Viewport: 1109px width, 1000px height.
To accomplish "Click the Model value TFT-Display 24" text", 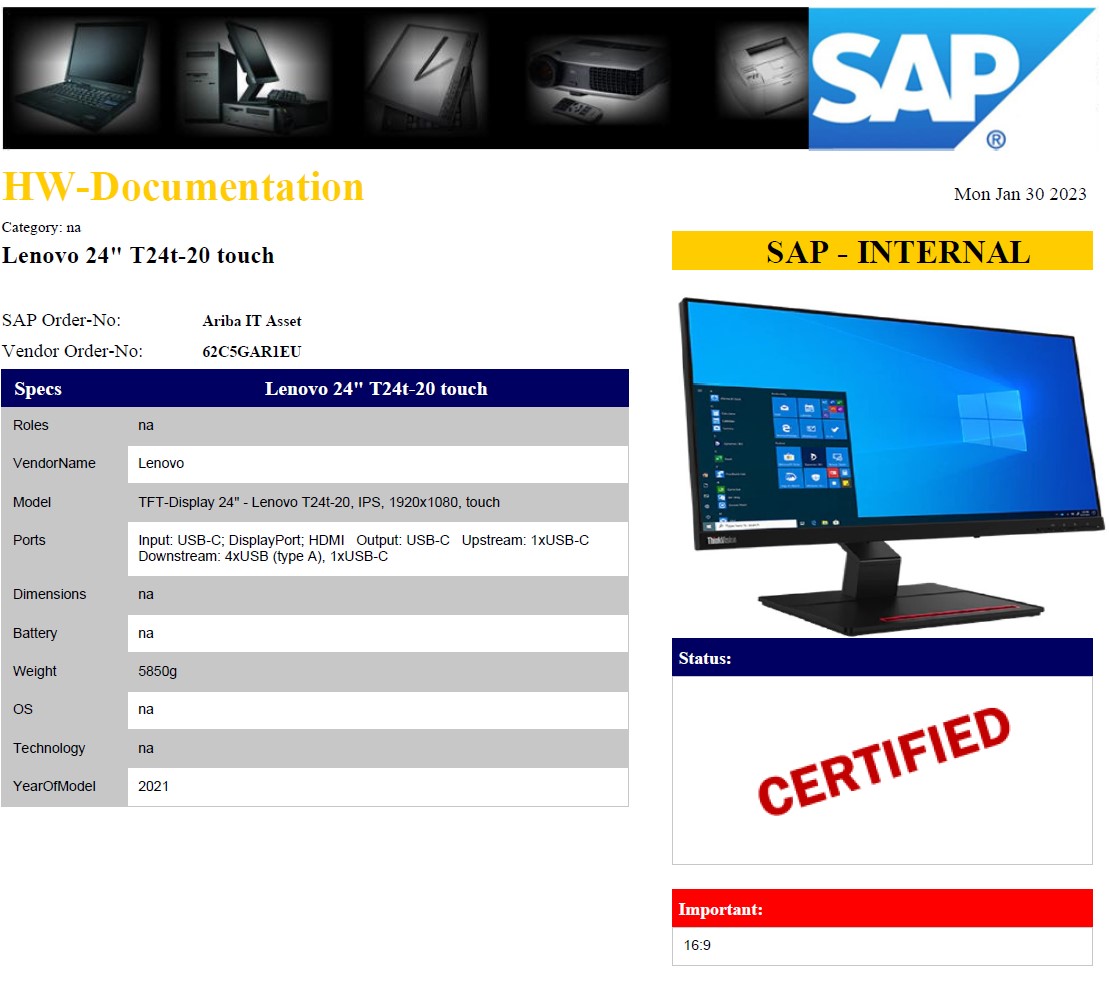I will pyautogui.click(x=319, y=502).
